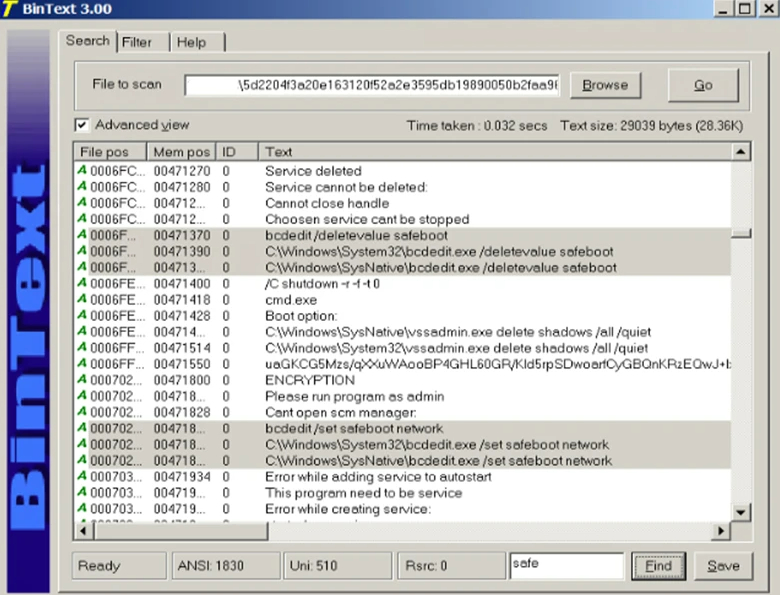The height and width of the screenshot is (595, 780).
Task: Click the ANSI icon on the cmd.exe row
Action: coord(82,300)
